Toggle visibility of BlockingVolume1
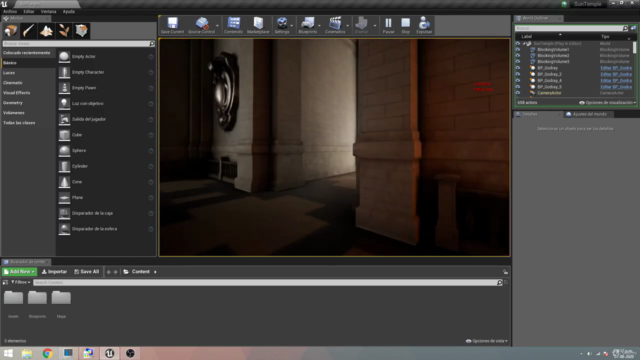 click(x=518, y=49)
